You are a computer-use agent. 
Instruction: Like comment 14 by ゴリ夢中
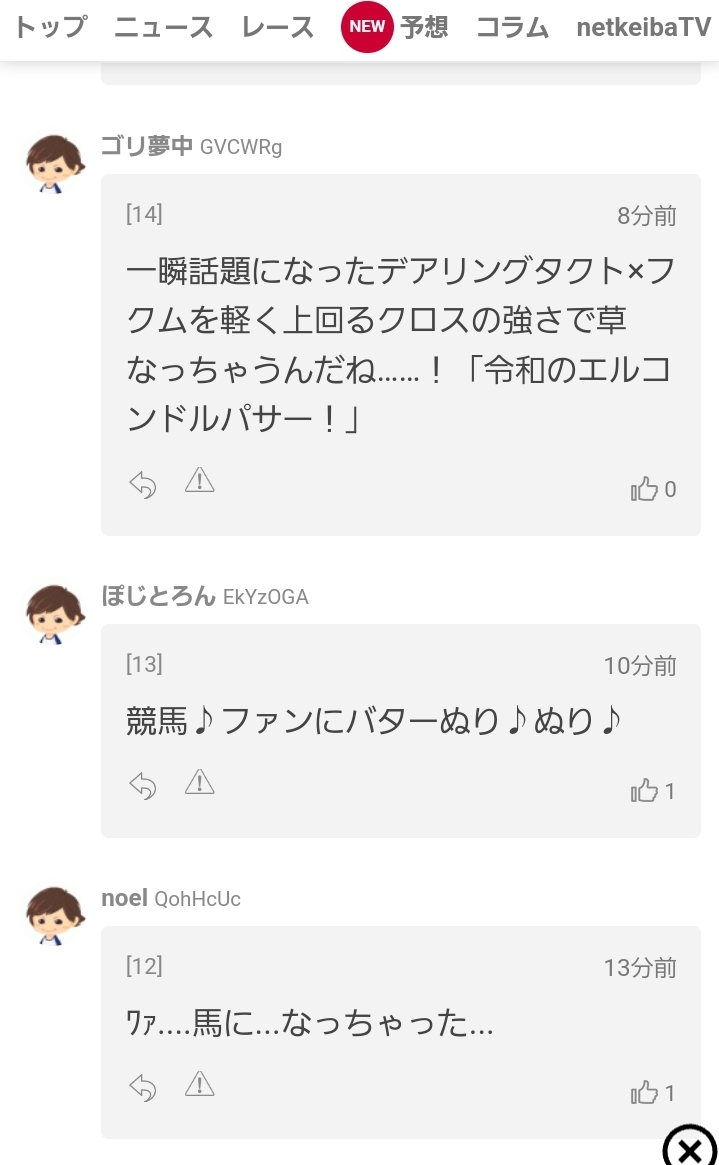[645, 489]
